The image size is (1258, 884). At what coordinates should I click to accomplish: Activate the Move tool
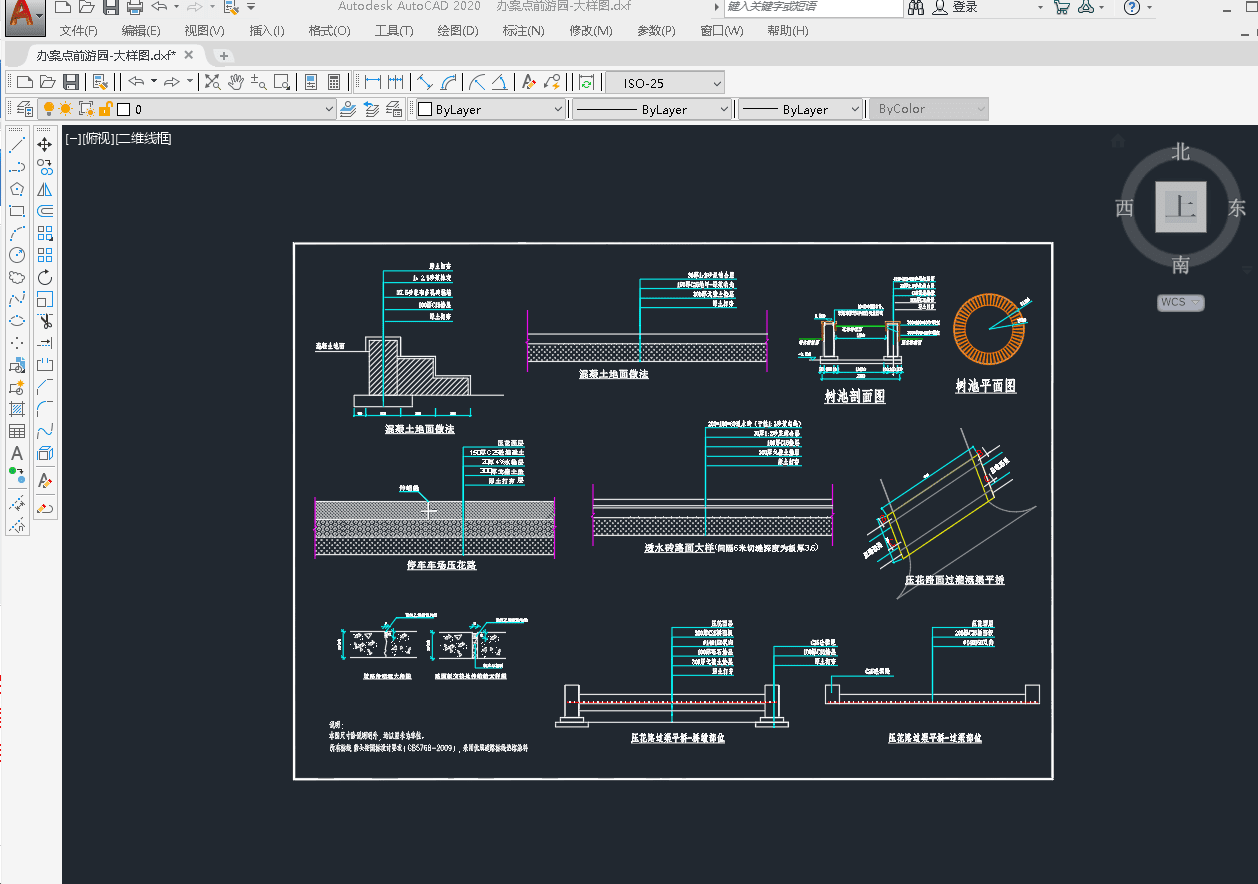point(45,145)
